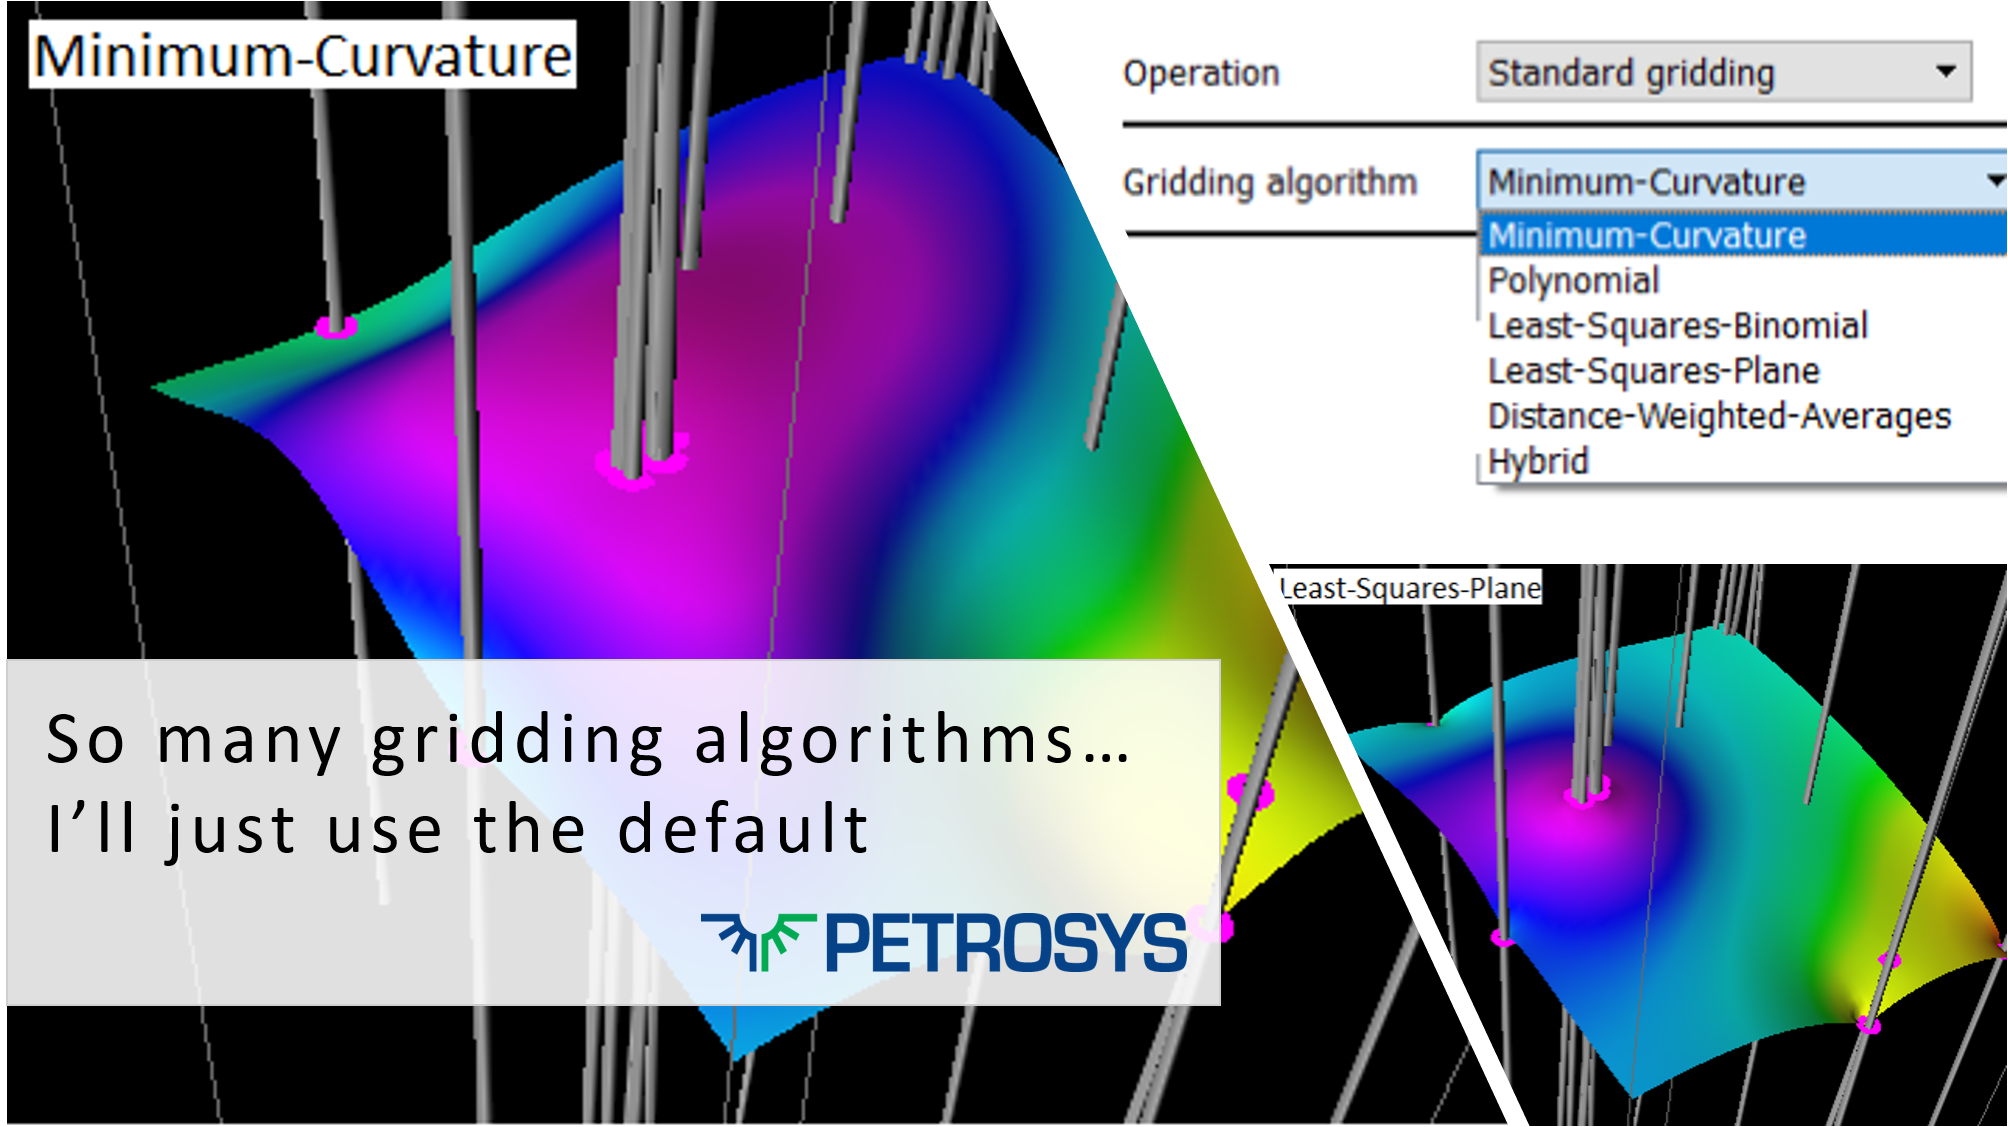The image size is (2008, 1127).
Task: Click the Minimum-Curvature title label
Action: point(303,55)
